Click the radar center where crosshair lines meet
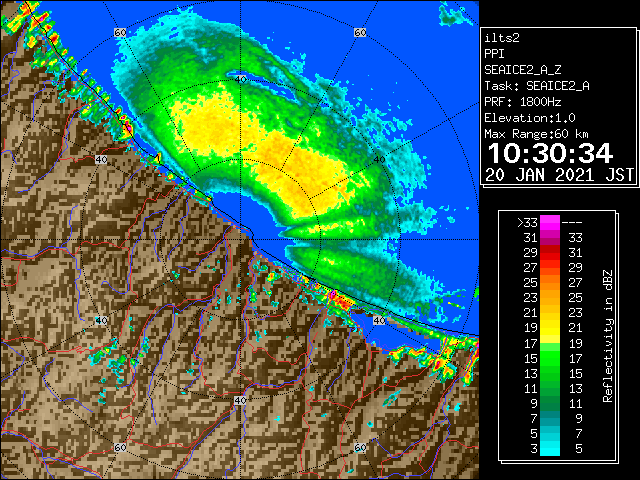This screenshot has width=640, height=480. click(240, 240)
